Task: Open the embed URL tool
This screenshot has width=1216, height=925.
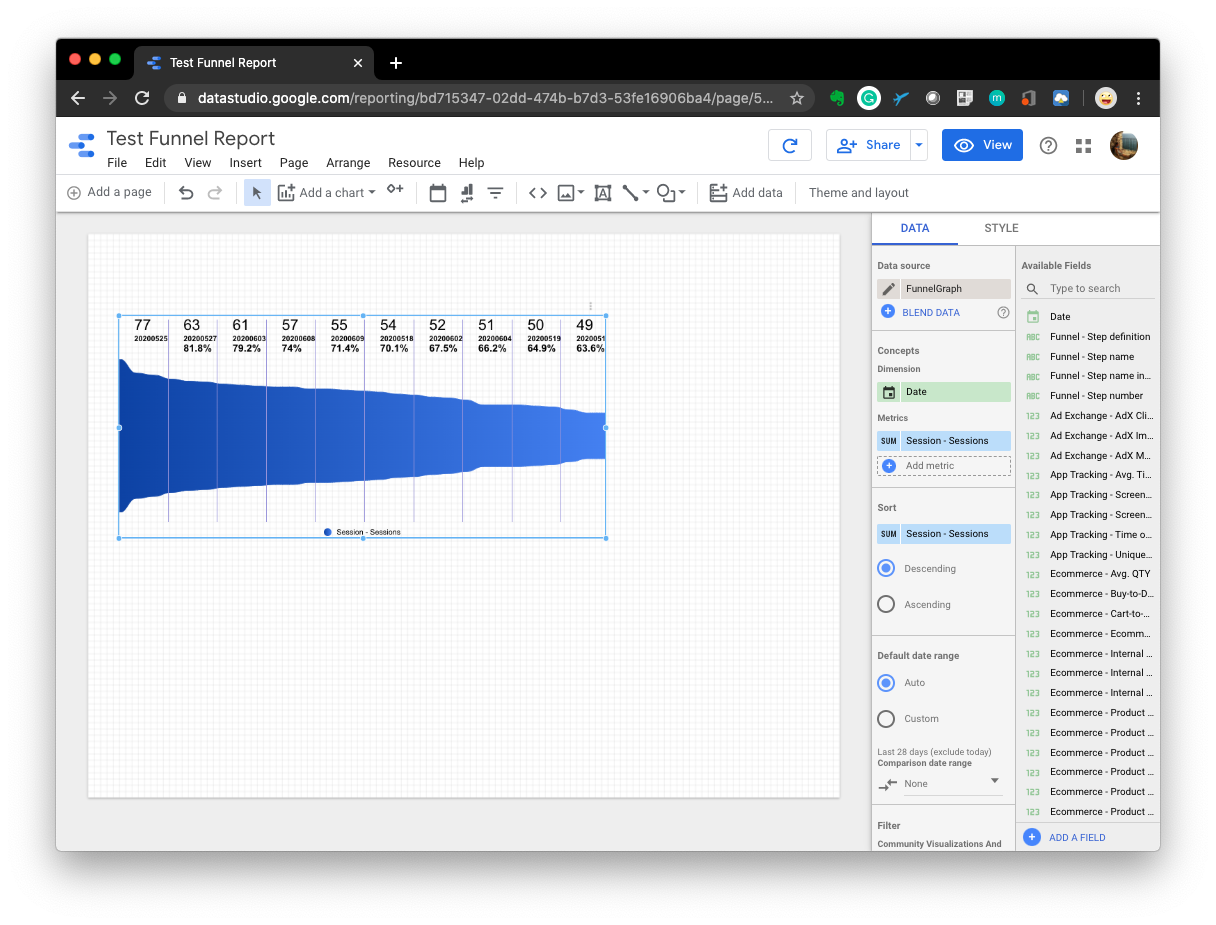Action: pos(537,192)
